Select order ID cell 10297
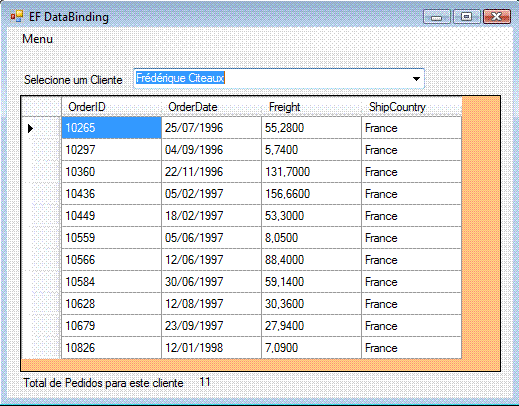Screen dimensions: 519x406 click(x=111, y=150)
